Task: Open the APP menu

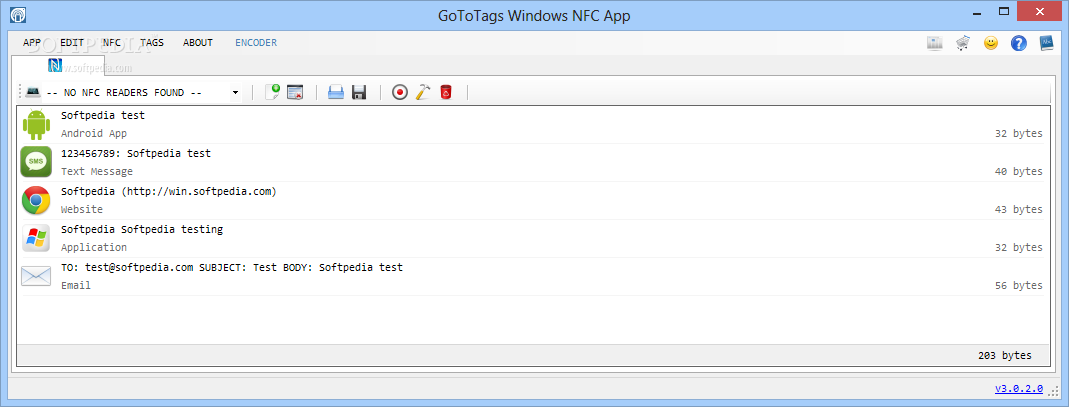Action: [x=32, y=42]
